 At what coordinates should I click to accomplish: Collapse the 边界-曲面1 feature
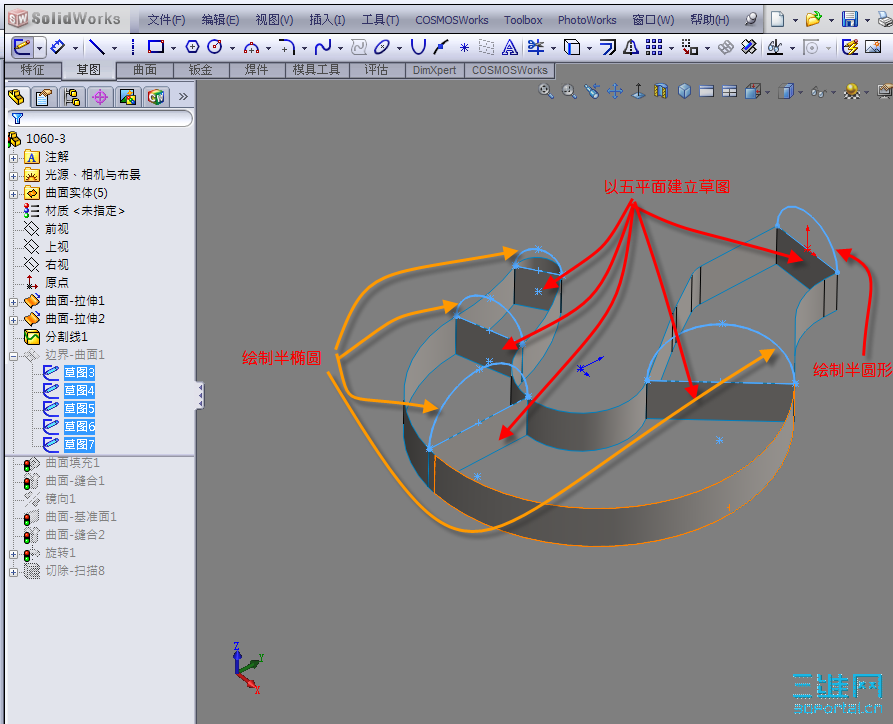point(14,356)
